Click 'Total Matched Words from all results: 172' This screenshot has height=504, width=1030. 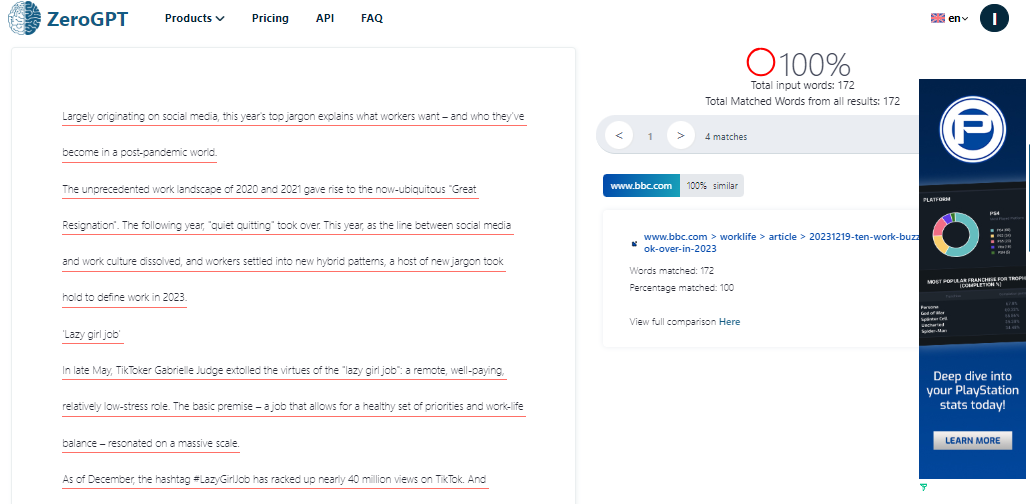(802, 101)
